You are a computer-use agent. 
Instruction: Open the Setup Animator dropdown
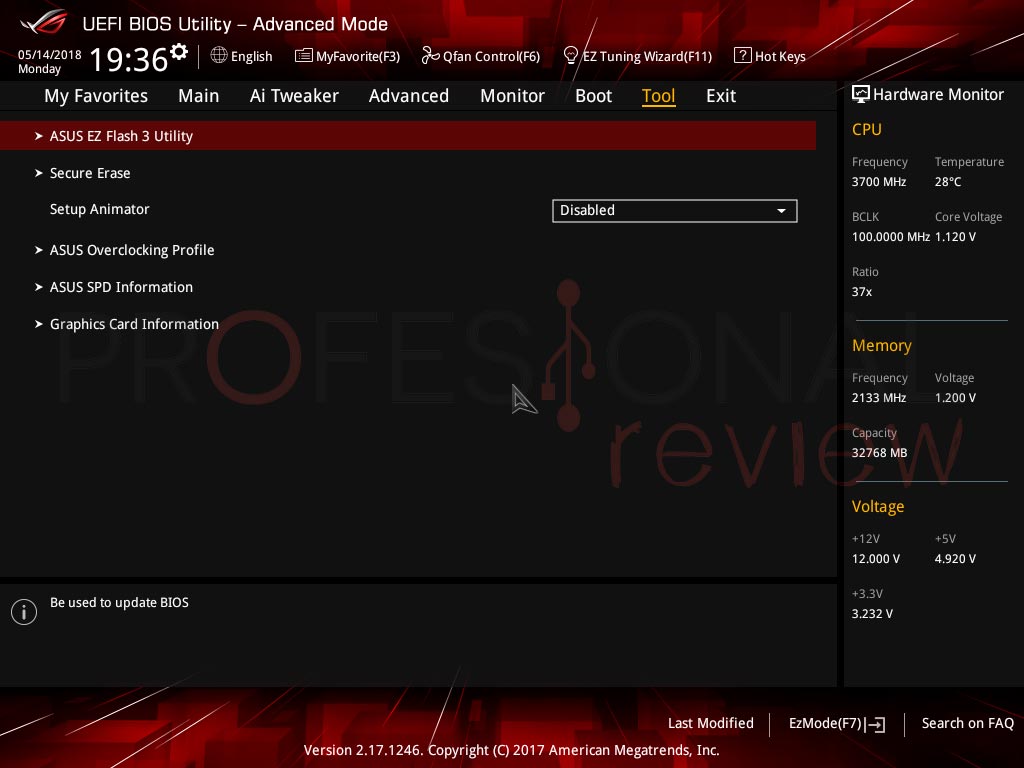[x=675, y=210]
